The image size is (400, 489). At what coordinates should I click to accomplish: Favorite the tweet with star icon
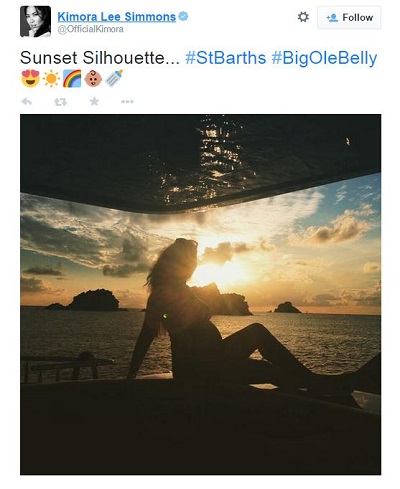pyautogui.click(x=94, y=101)
